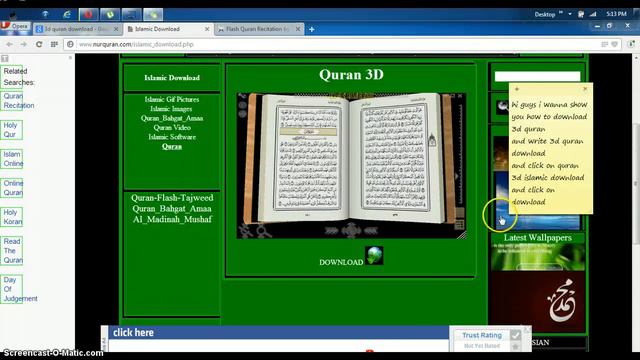Click the globe download icon
Screen dimensions: 640x360
pyautogui.click(x=374, y=256)
